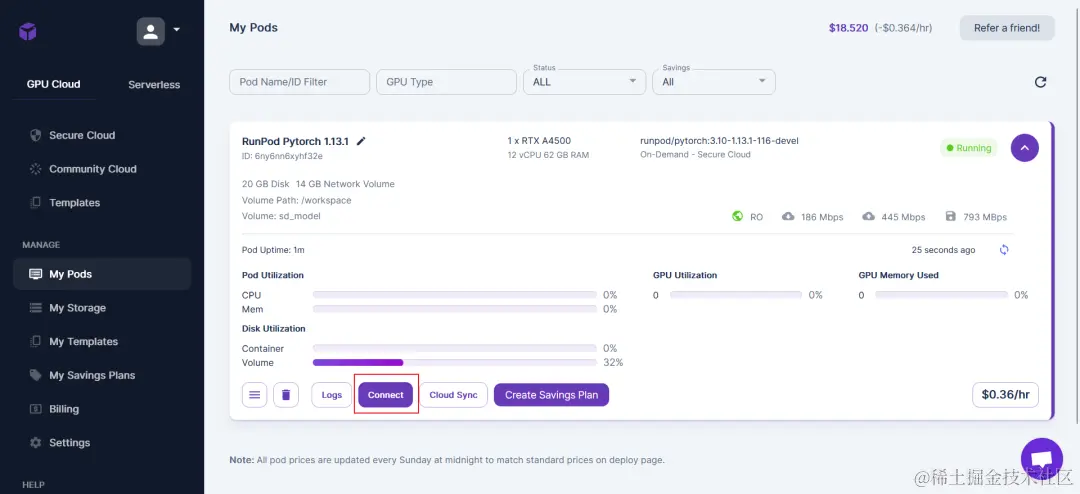
Task: Click the 1 x RTX A4500 text
Action: (x=539, y=141)
